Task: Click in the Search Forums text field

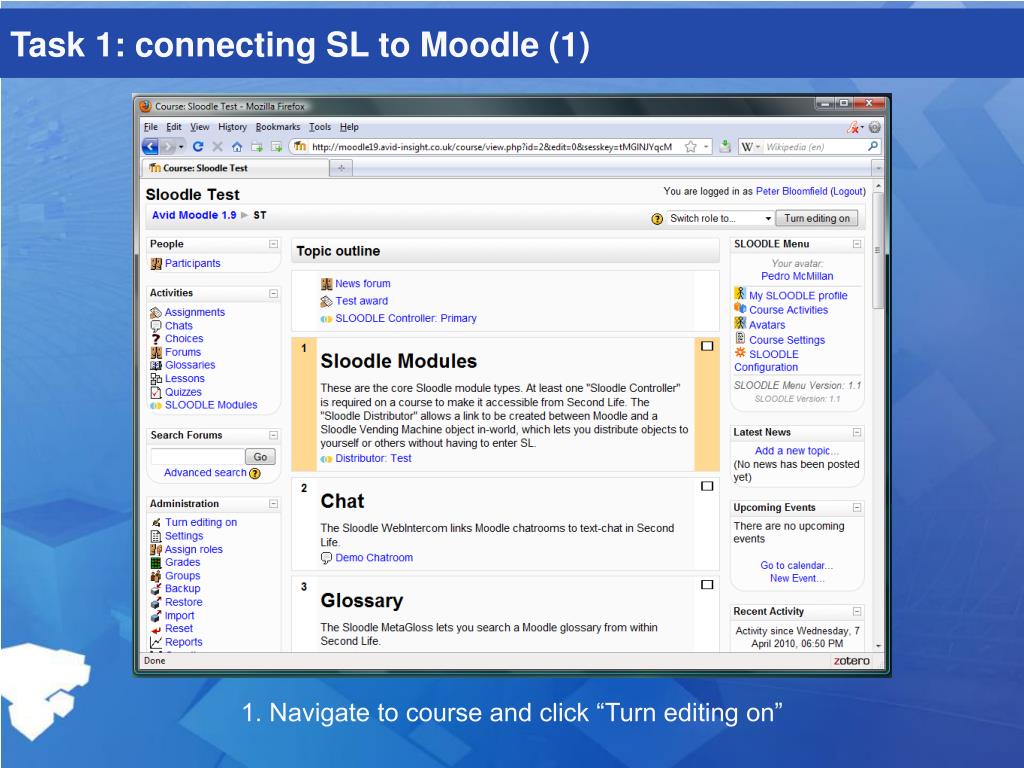Action: pyautogui.click(x=197, y=456)
